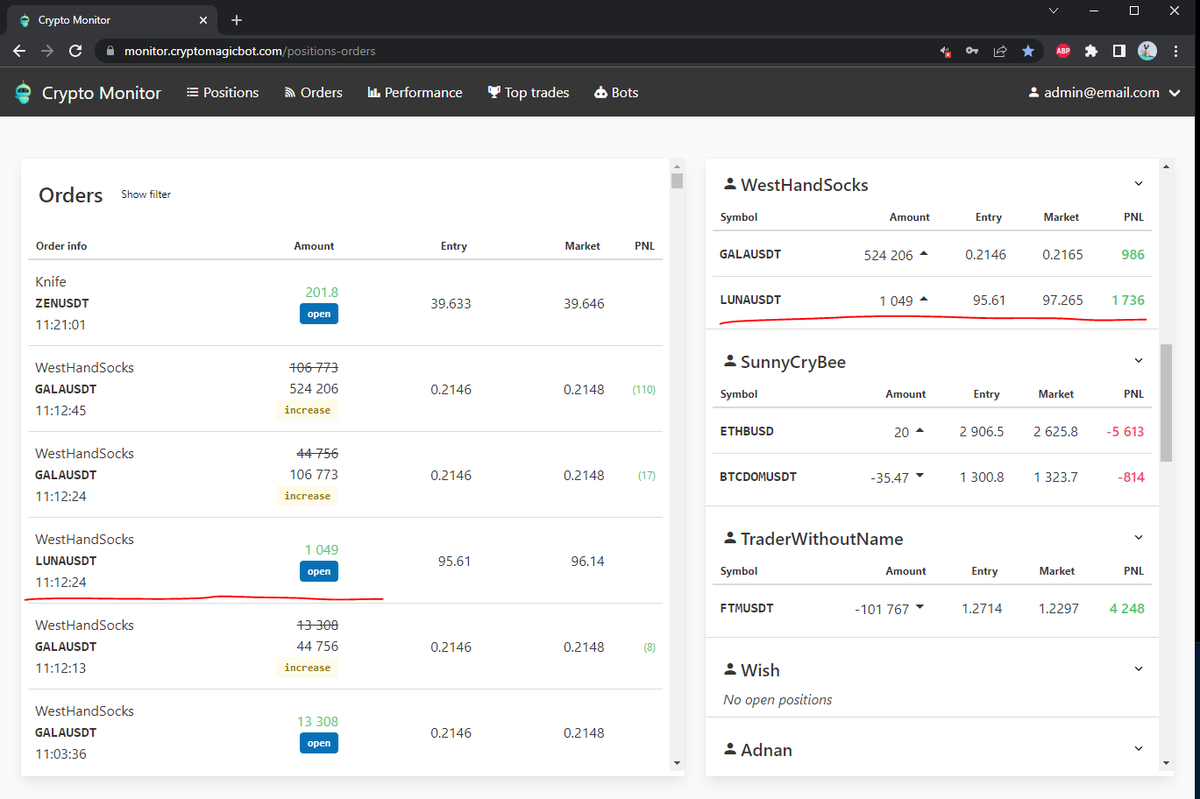Click the browser forward arrow
This screenshot has height=799, width=1200.
point(47,51)
